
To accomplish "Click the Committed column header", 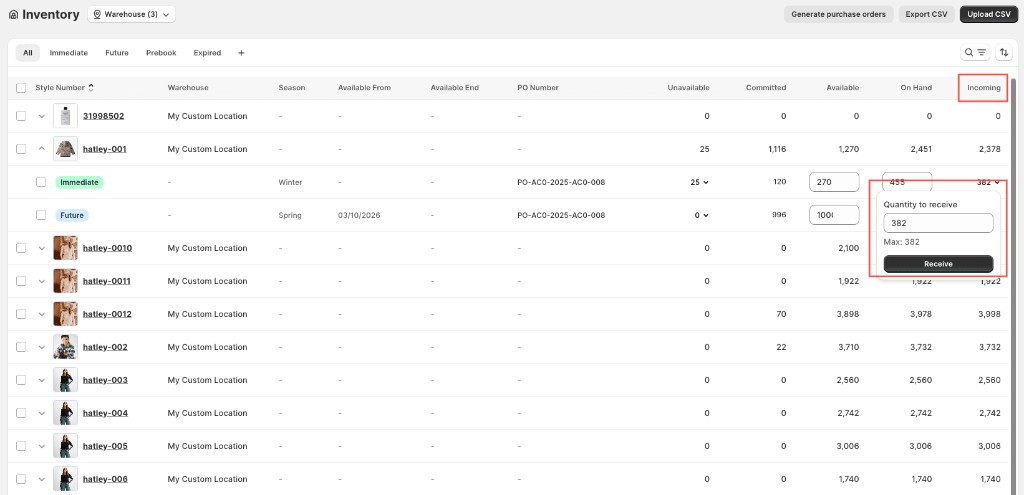I will click(x=766, y=88).
